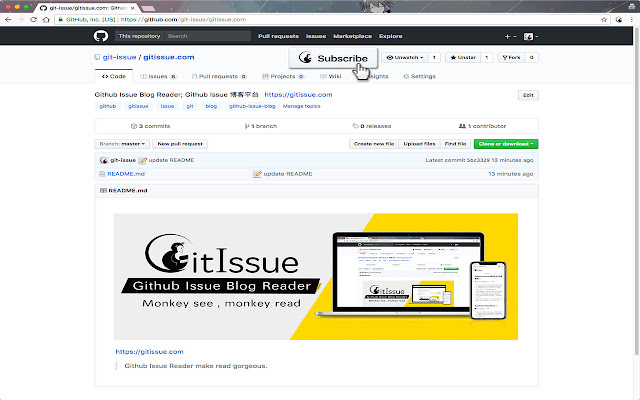
Task: Open the user avatar menu
Action: [531, 36]
